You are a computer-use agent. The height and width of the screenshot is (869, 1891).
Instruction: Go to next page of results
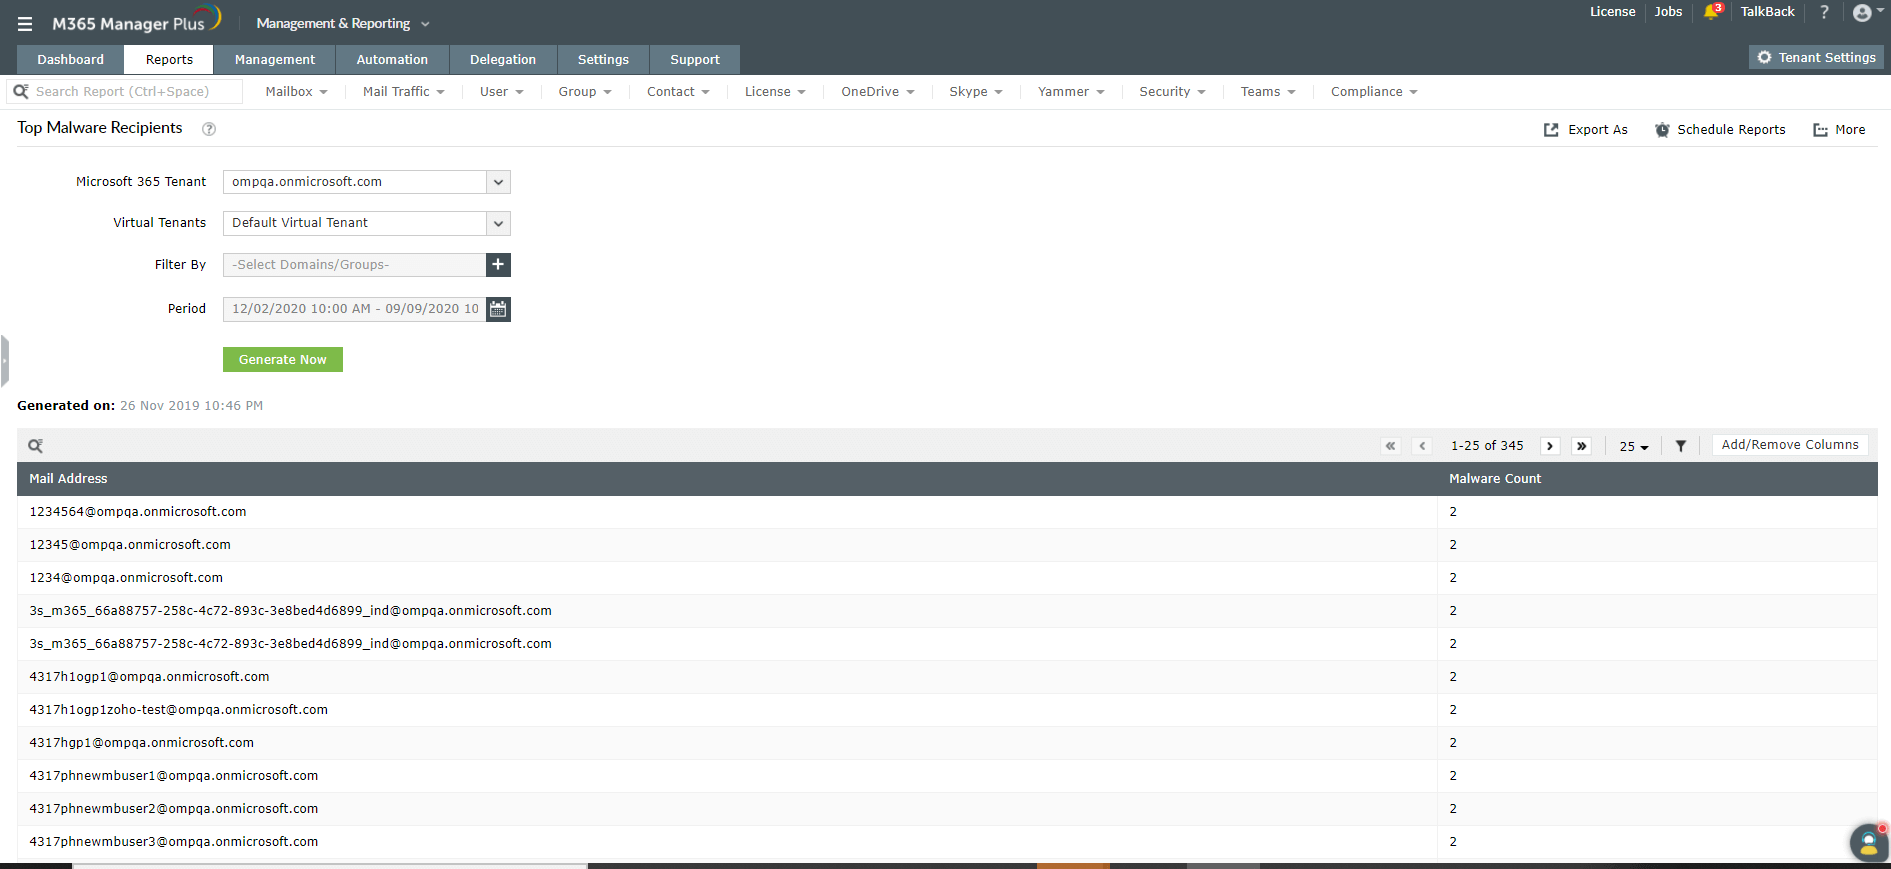click(x=1550, y=446)
